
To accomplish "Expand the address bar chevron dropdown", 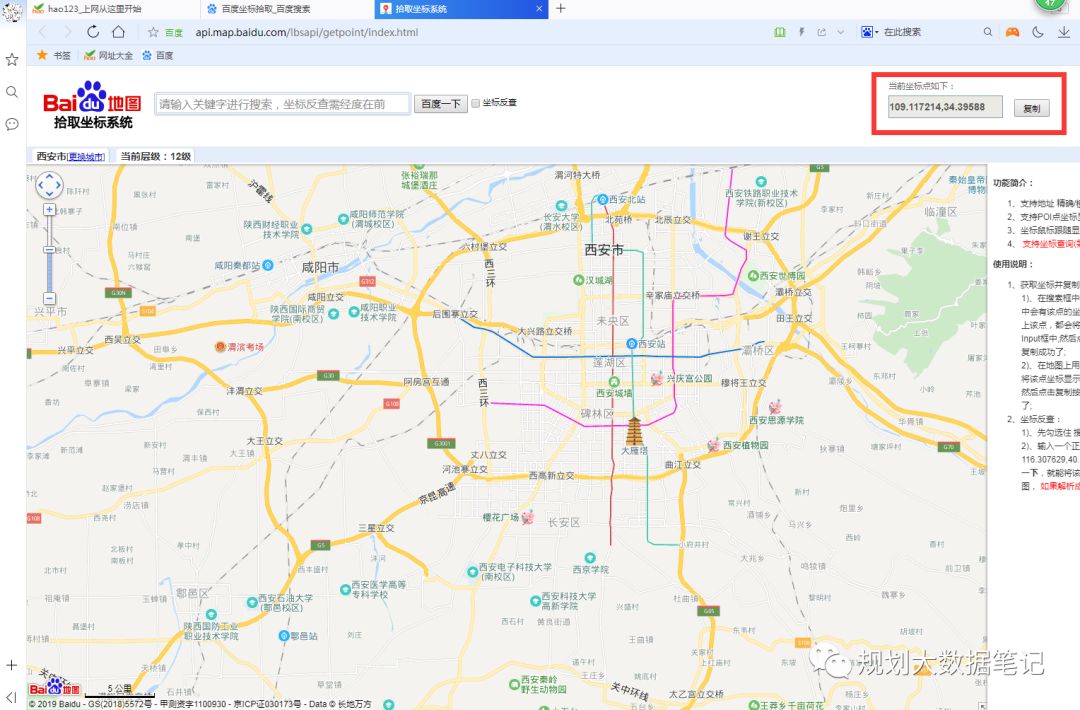I will tap(841, 32).
